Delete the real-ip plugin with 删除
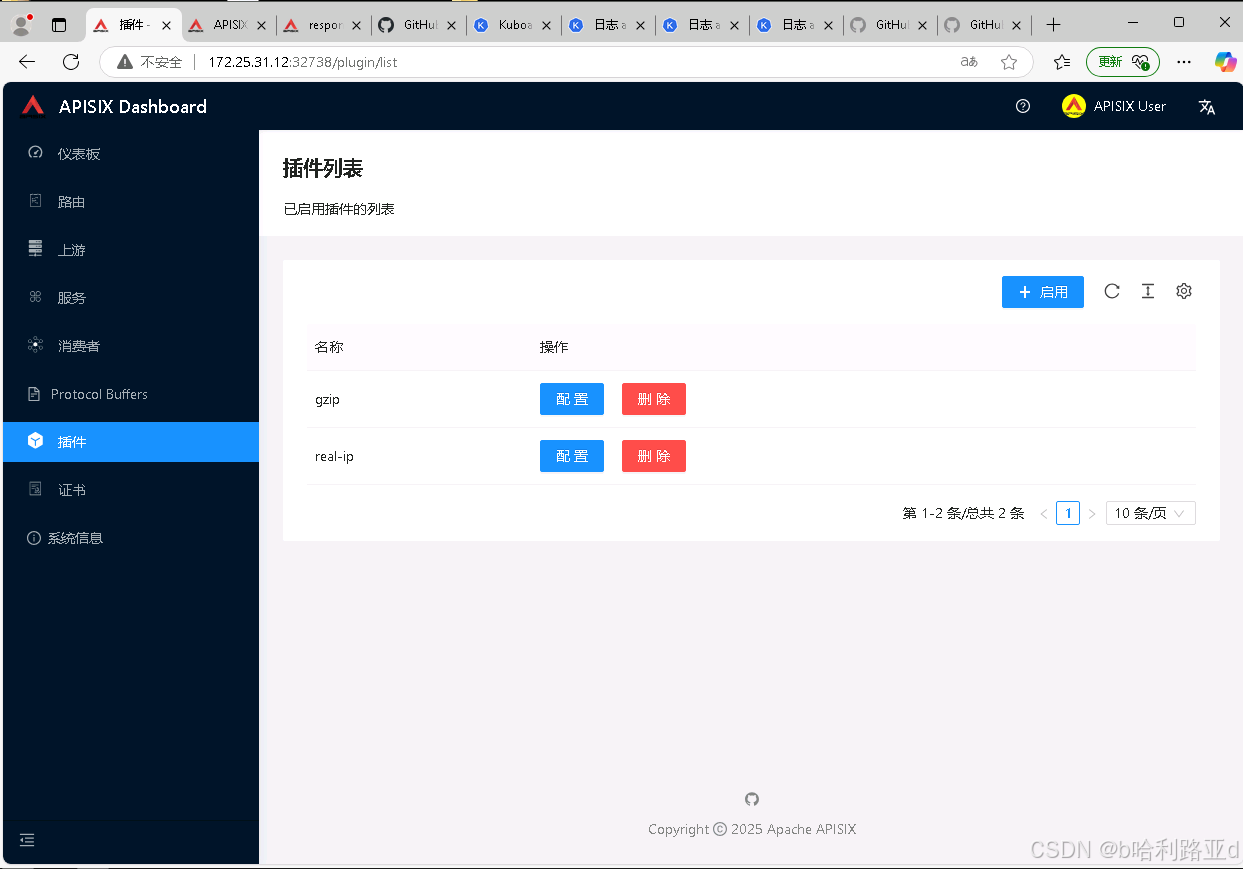Screen dimensions: 1243x869 [x=653, y=456]
